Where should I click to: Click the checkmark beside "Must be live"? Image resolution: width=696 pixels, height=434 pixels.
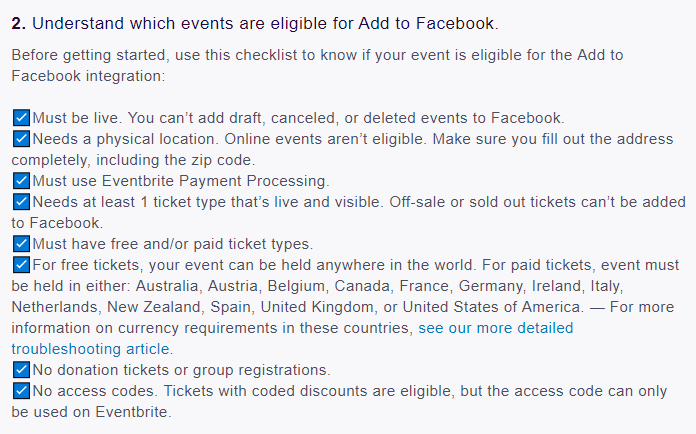click(x=21, y=118)
